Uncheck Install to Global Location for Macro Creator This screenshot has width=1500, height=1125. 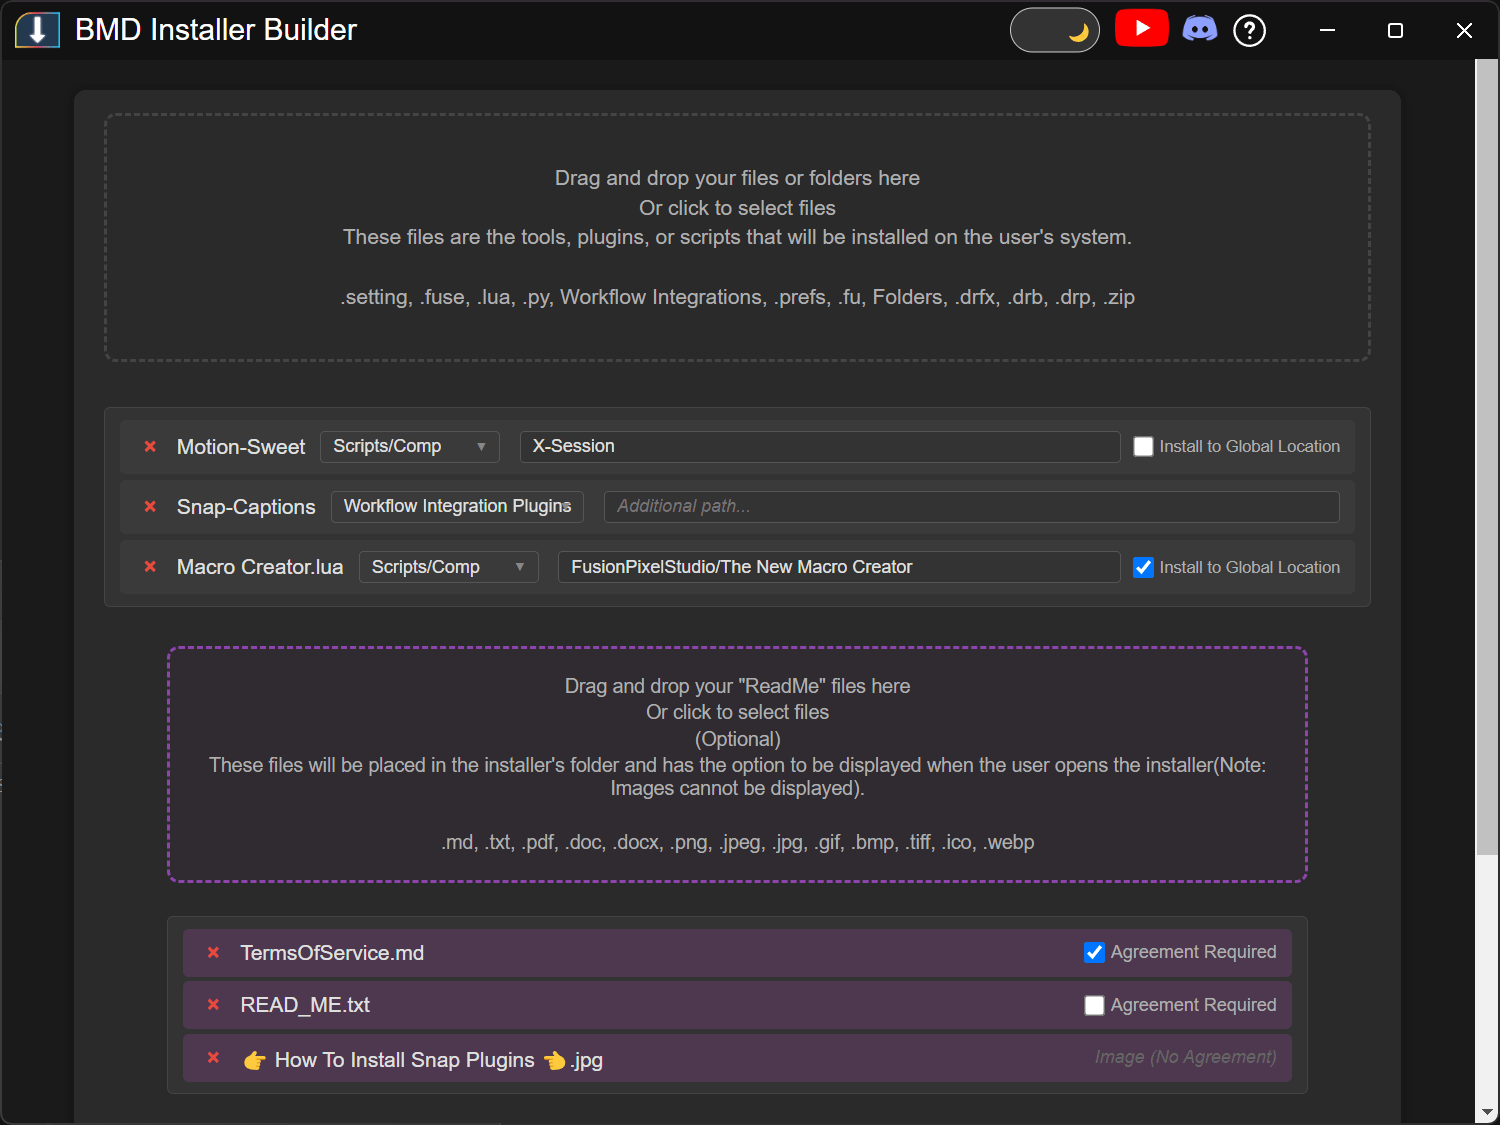1143,568
